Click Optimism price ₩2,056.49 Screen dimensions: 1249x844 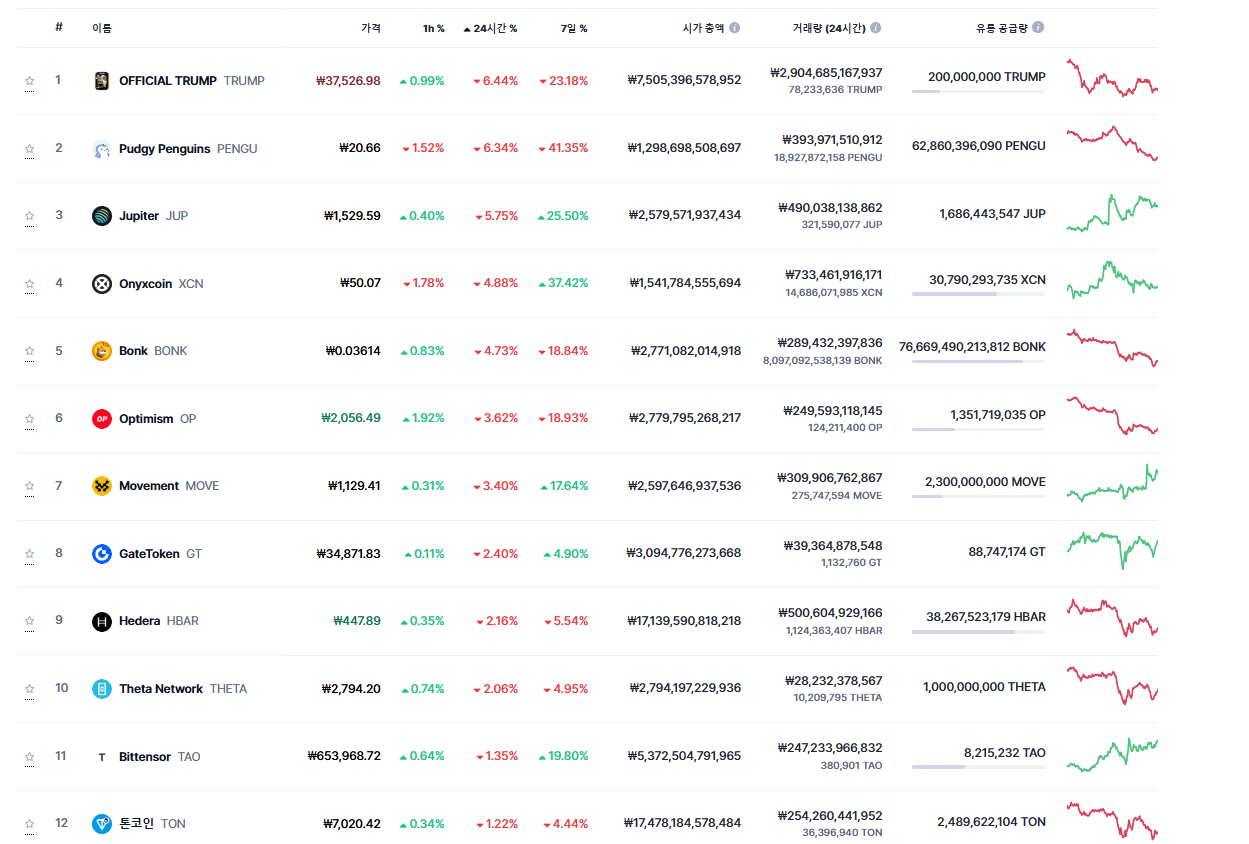pyautogui.click(x=351, y=419)
